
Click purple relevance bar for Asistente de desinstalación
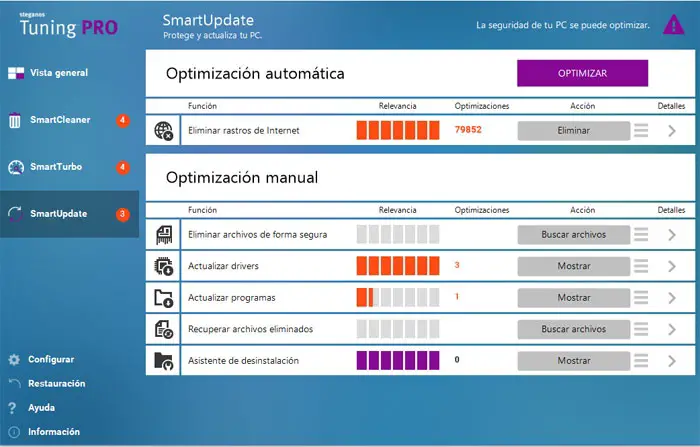[x=398, y=360]
